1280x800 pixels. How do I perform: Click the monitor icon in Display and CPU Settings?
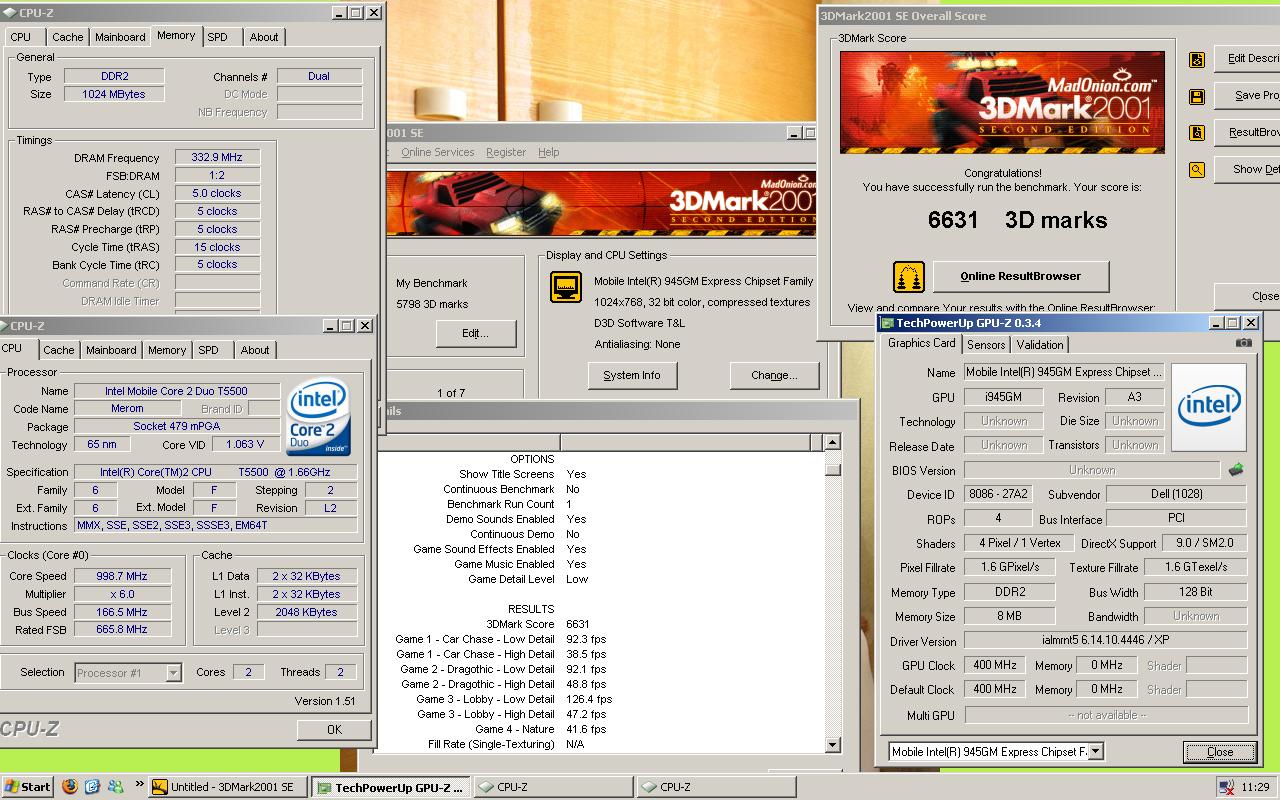point(566,287)
